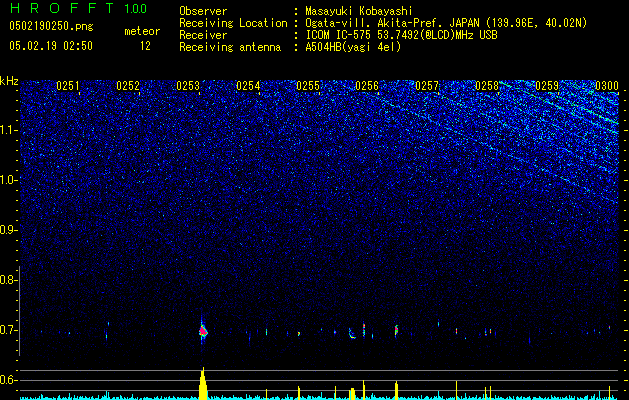Click frequency axis value 1.1
The image size is (629, 400).
click(9, 130)
